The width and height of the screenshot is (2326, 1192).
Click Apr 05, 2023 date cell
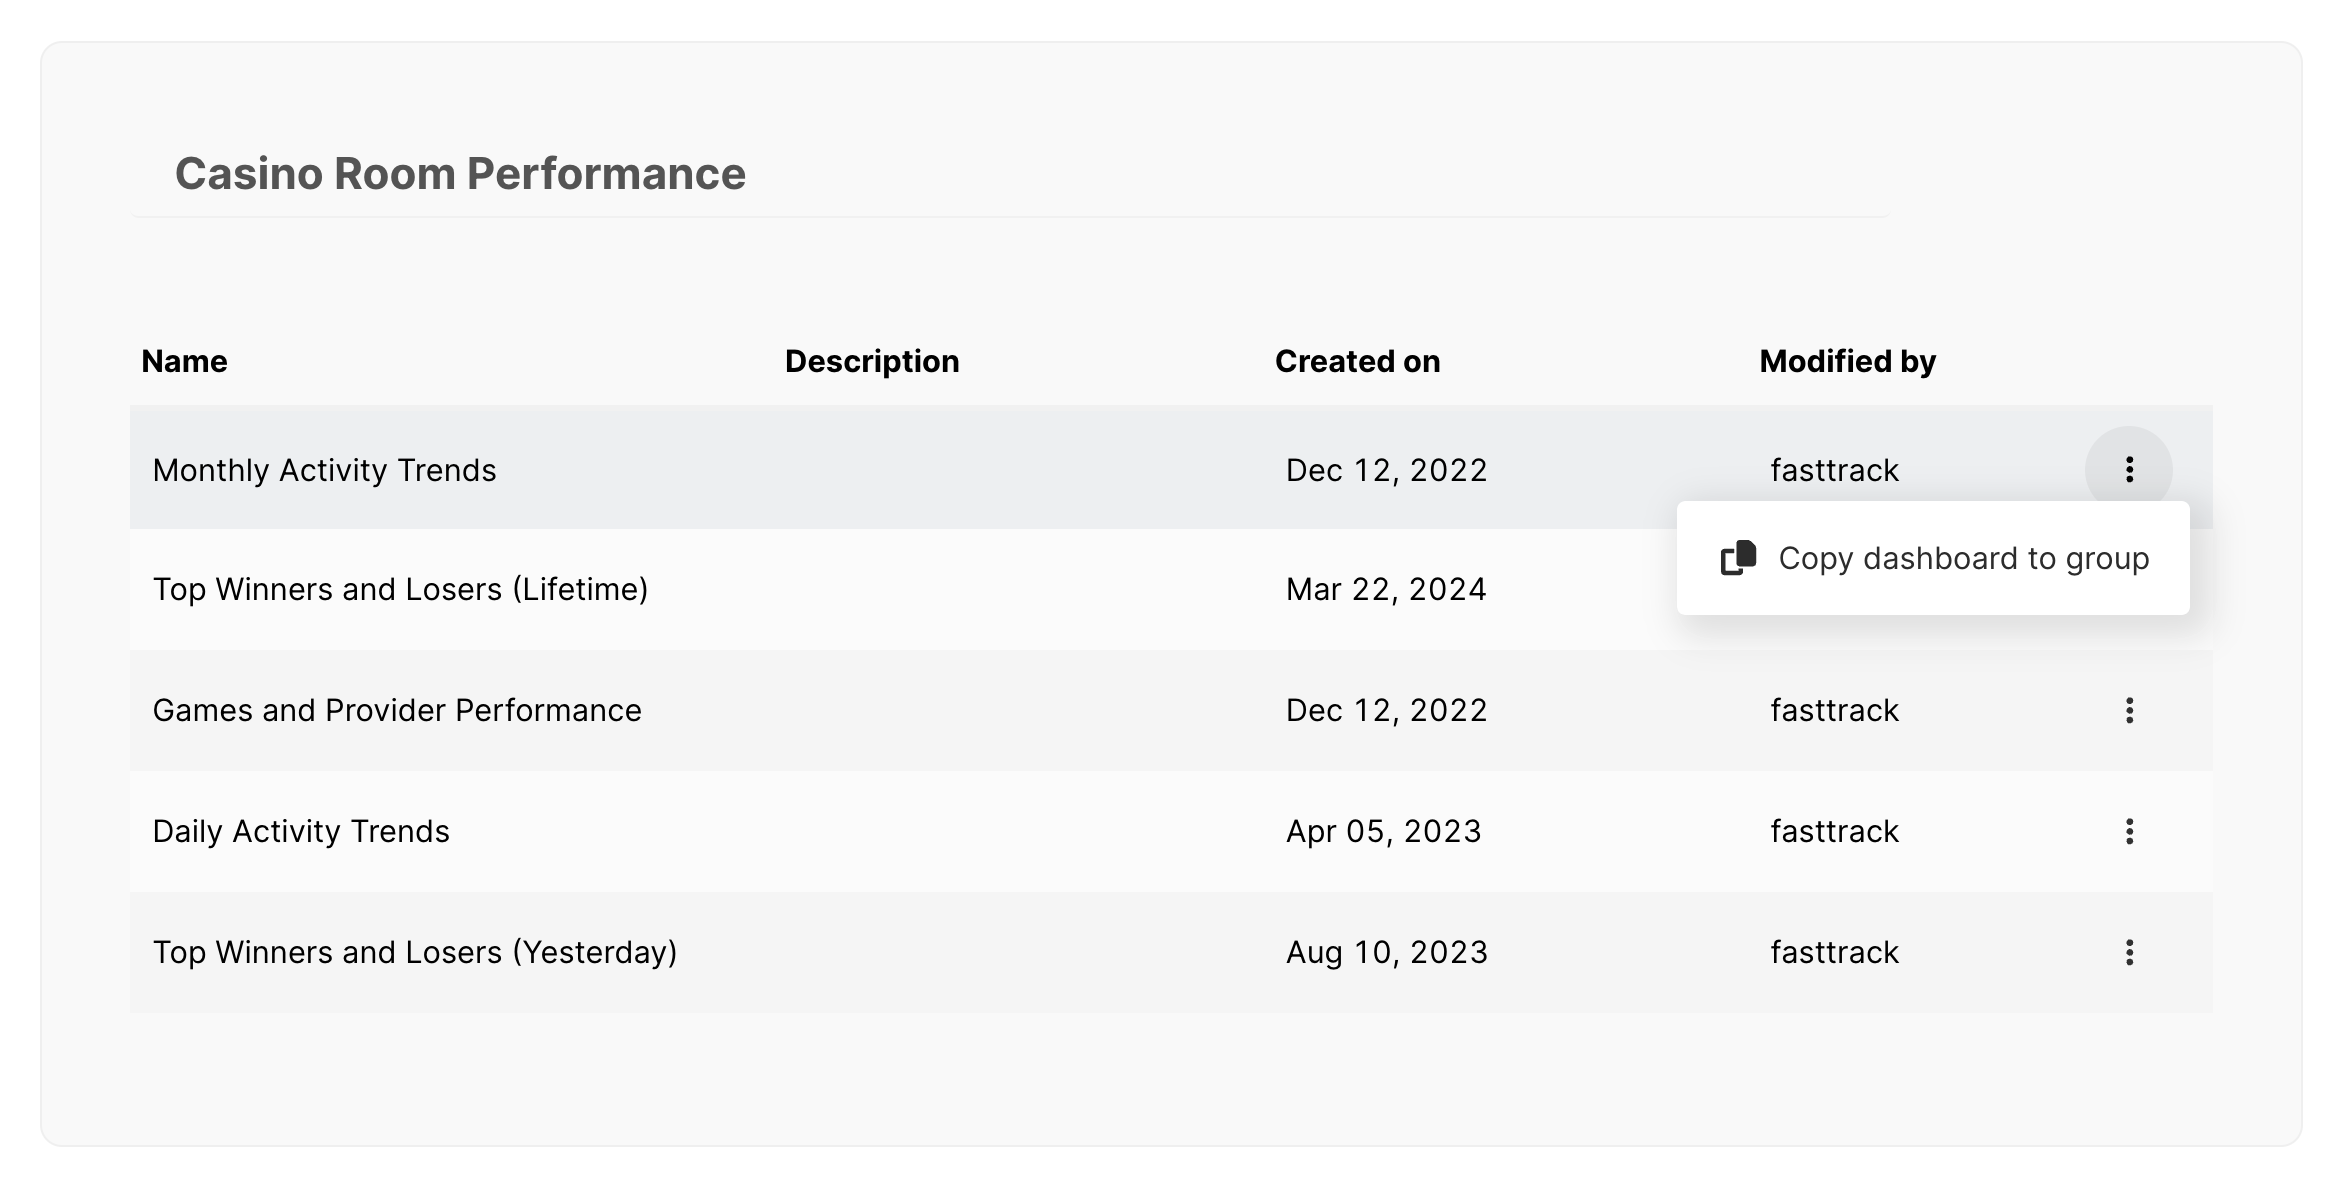(1383, 831)
